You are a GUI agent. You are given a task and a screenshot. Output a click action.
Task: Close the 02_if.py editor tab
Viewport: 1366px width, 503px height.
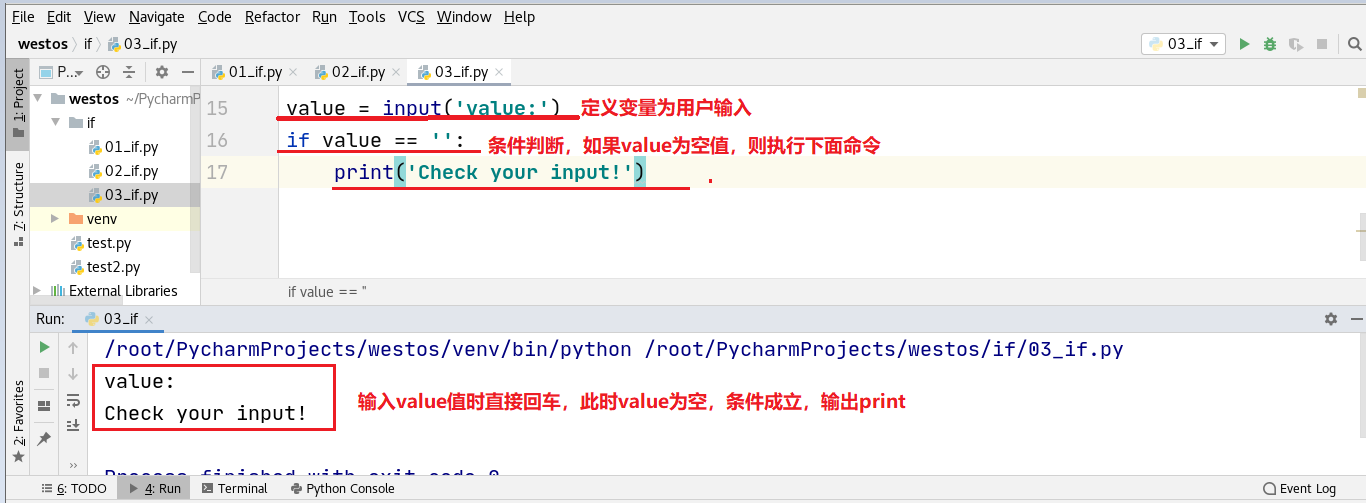tap(395, 72)
